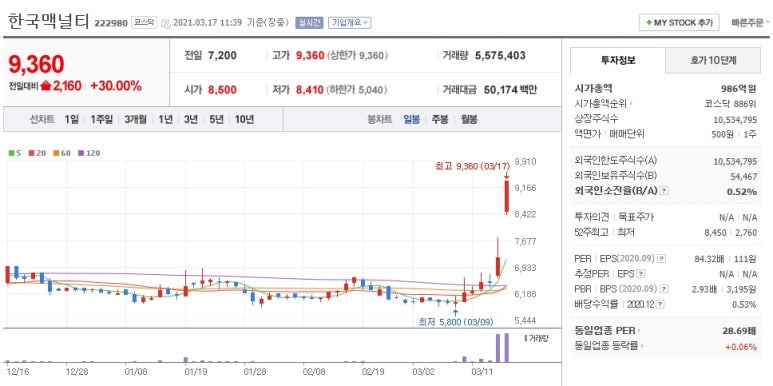Screen dimensions: 773x386
Task: Click the green 5-day moving average legend
Action: [x=15, y=153]
